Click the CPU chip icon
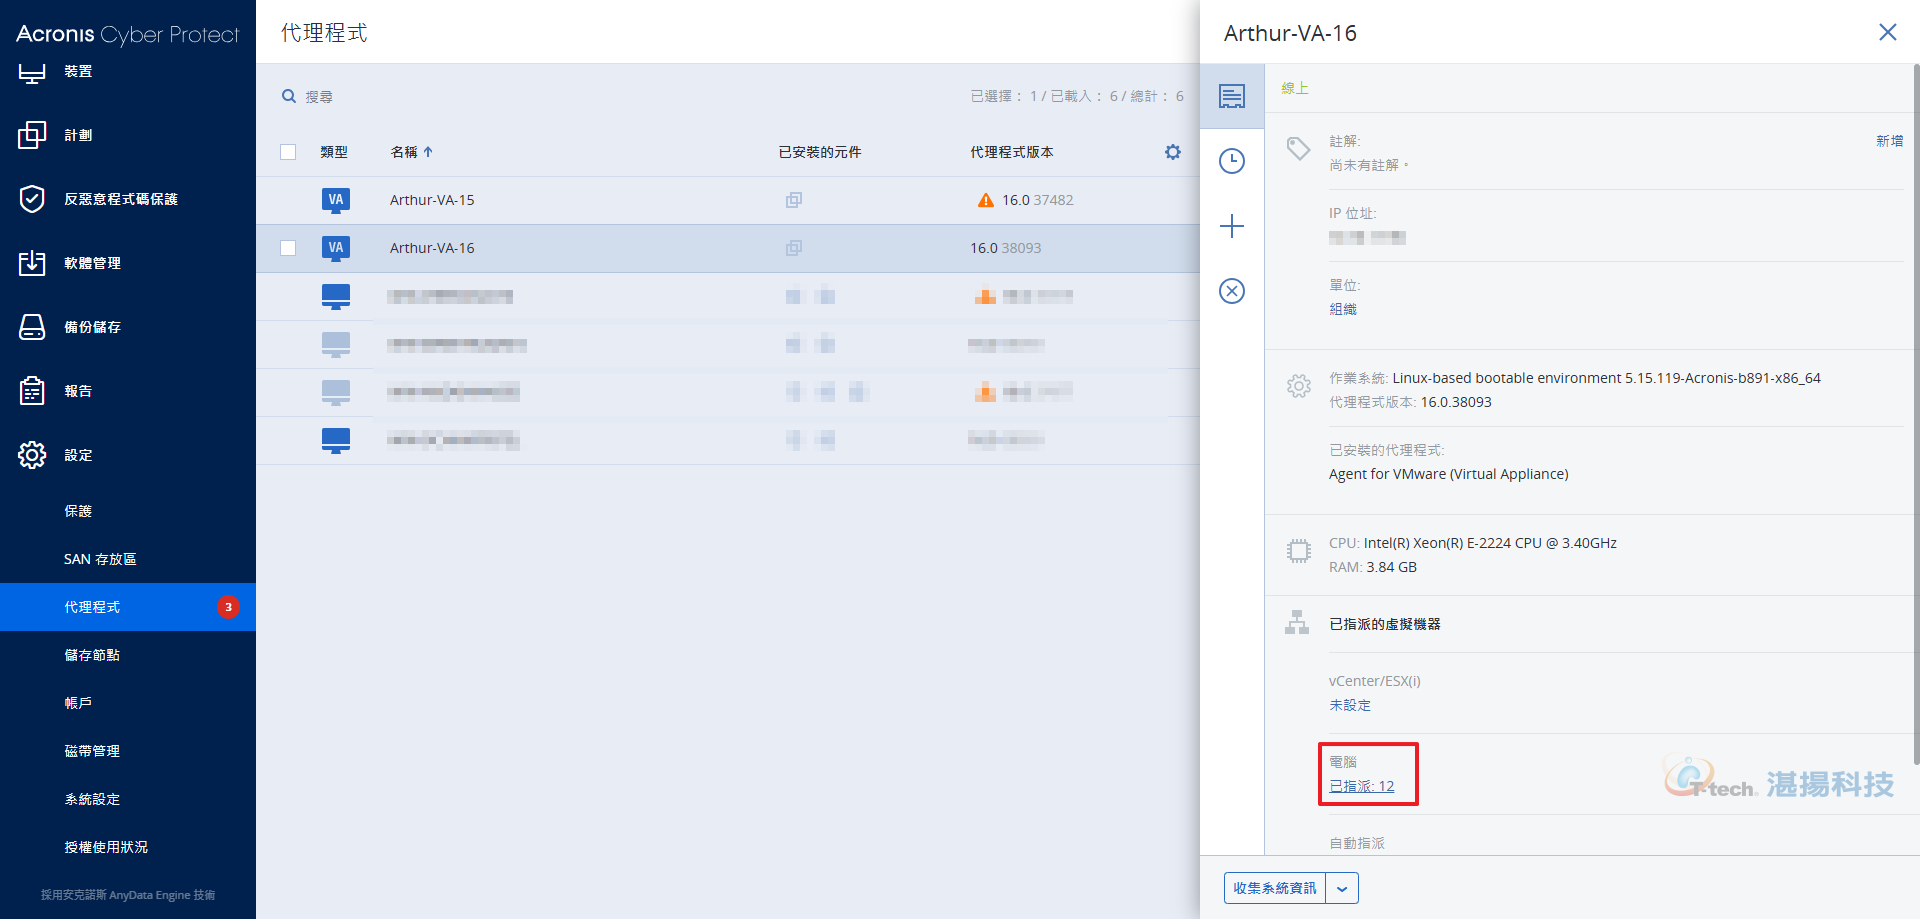The width and height of the screenshot is (1920, 919). pos(1298,551)
